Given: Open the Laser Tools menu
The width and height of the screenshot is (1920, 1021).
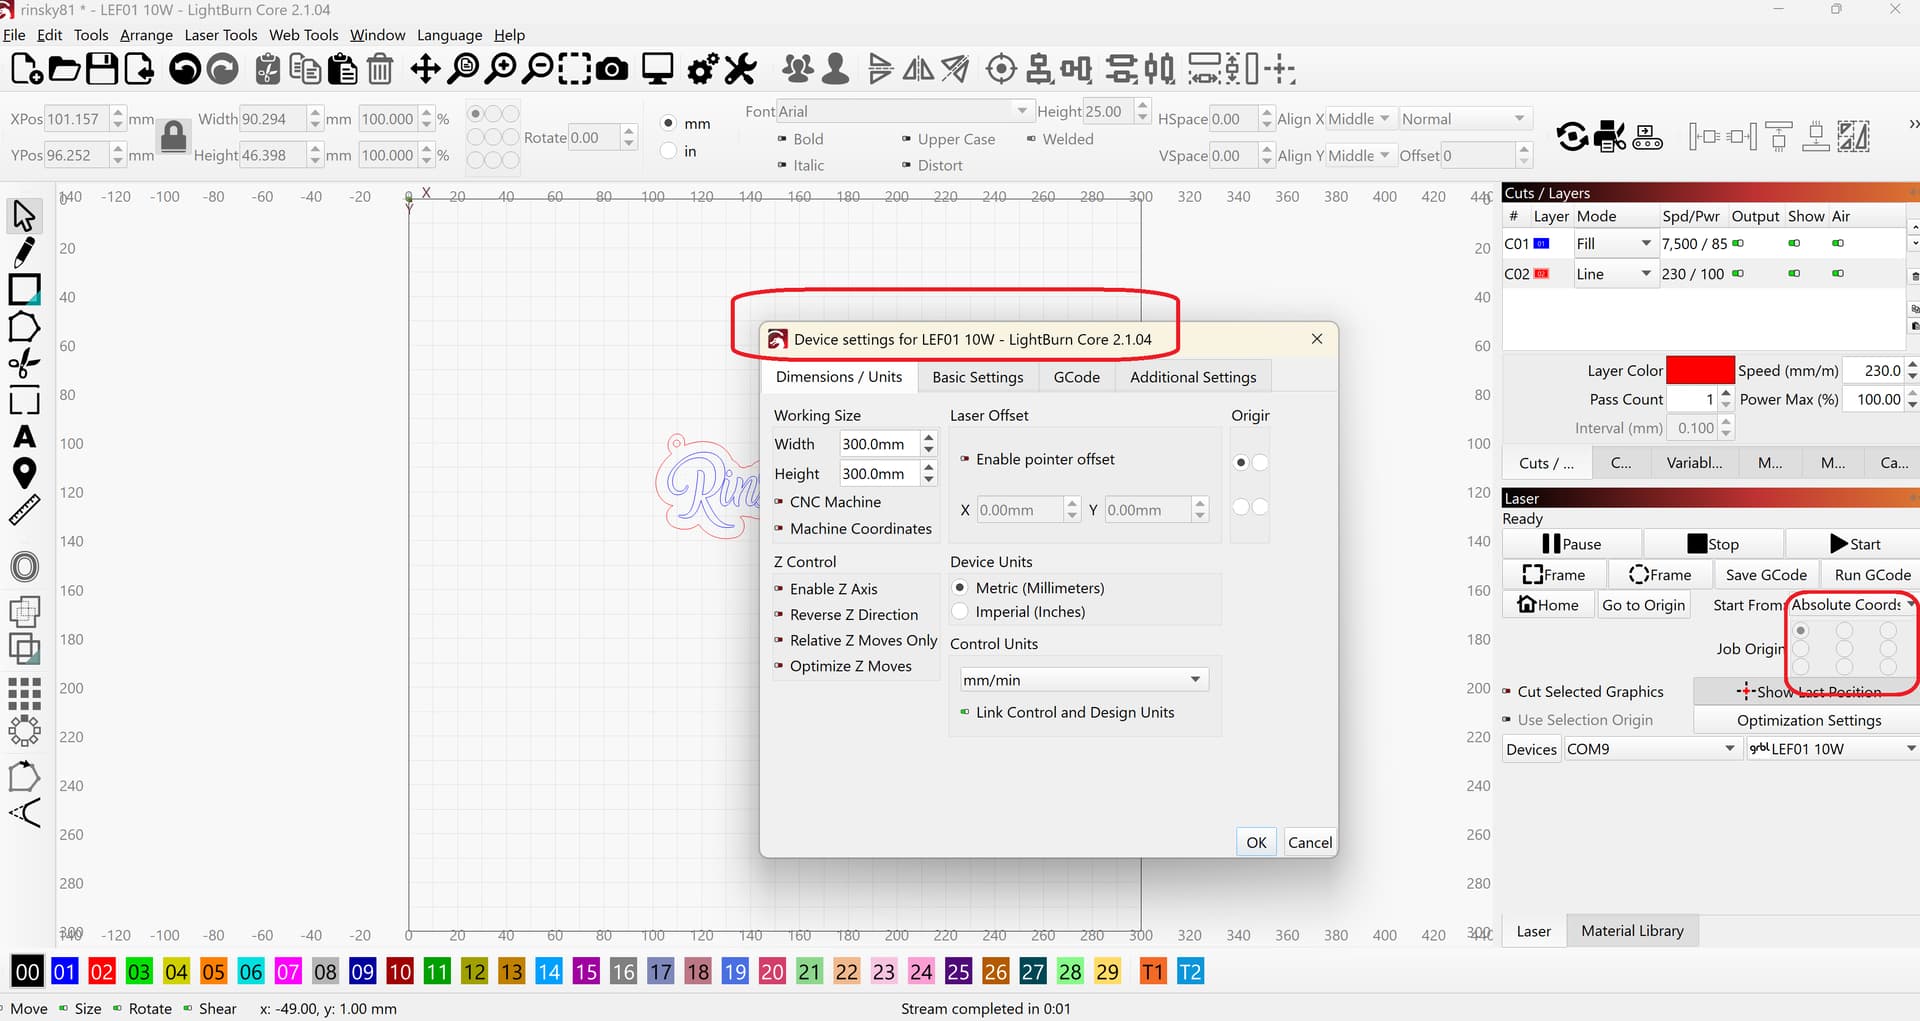Looking at the screenshot, I should click(x=220, y=35).
